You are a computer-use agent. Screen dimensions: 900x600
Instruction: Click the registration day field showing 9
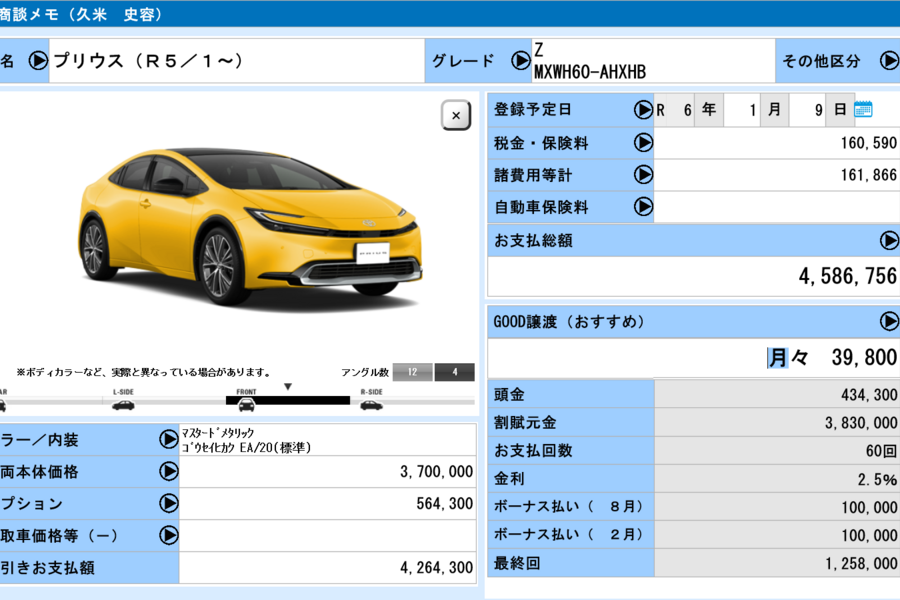(x=808, y=110)
